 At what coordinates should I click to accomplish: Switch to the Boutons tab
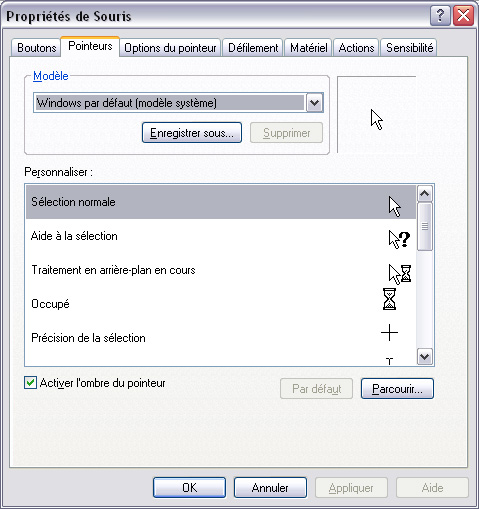pyautogui.click(x=37, y=48)
